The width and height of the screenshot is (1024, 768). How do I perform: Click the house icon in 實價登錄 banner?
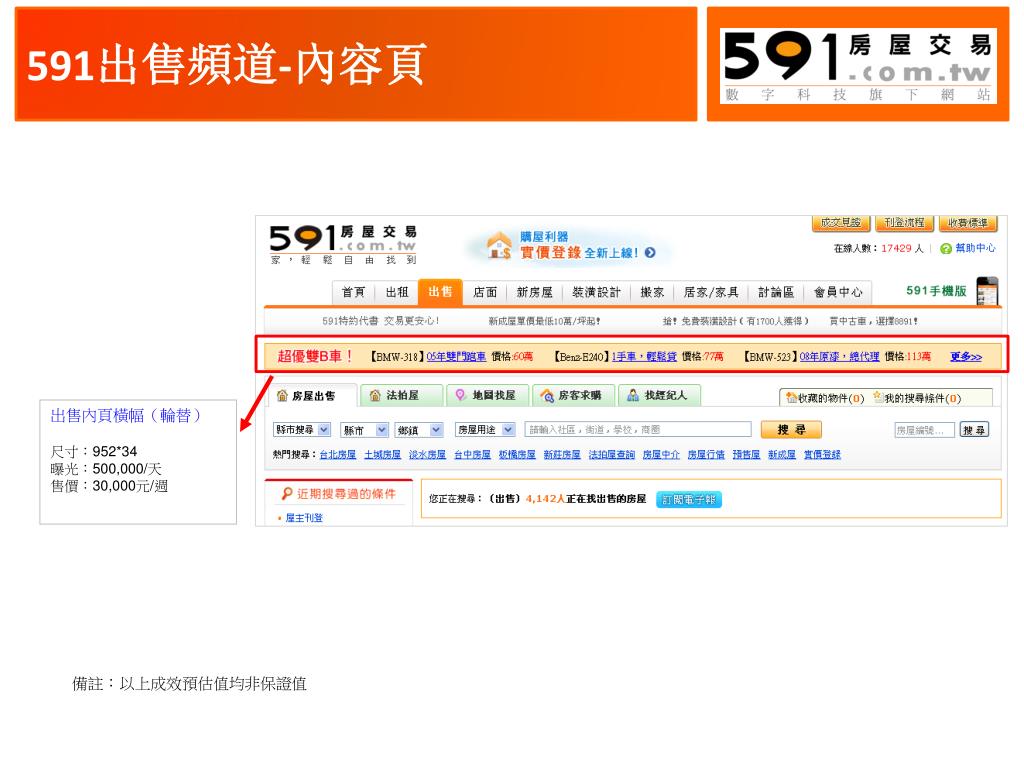(x=500, y=246)
